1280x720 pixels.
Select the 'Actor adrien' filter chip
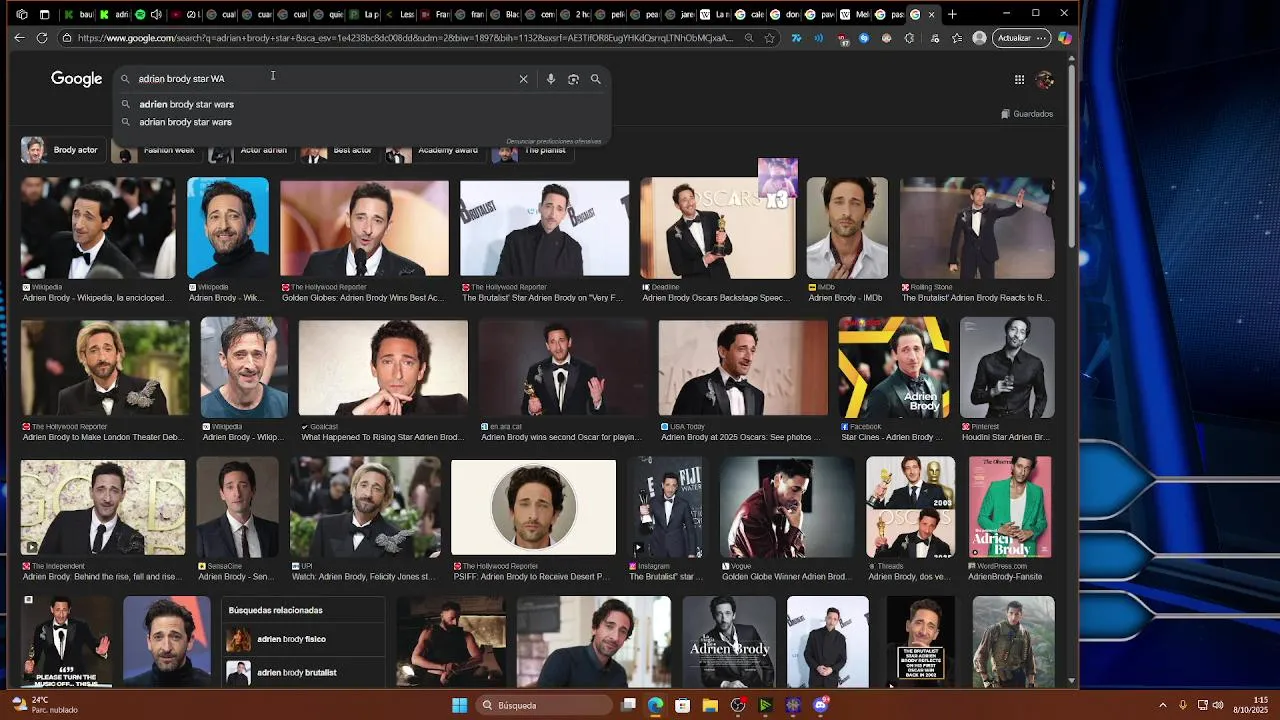click(249, 151)
